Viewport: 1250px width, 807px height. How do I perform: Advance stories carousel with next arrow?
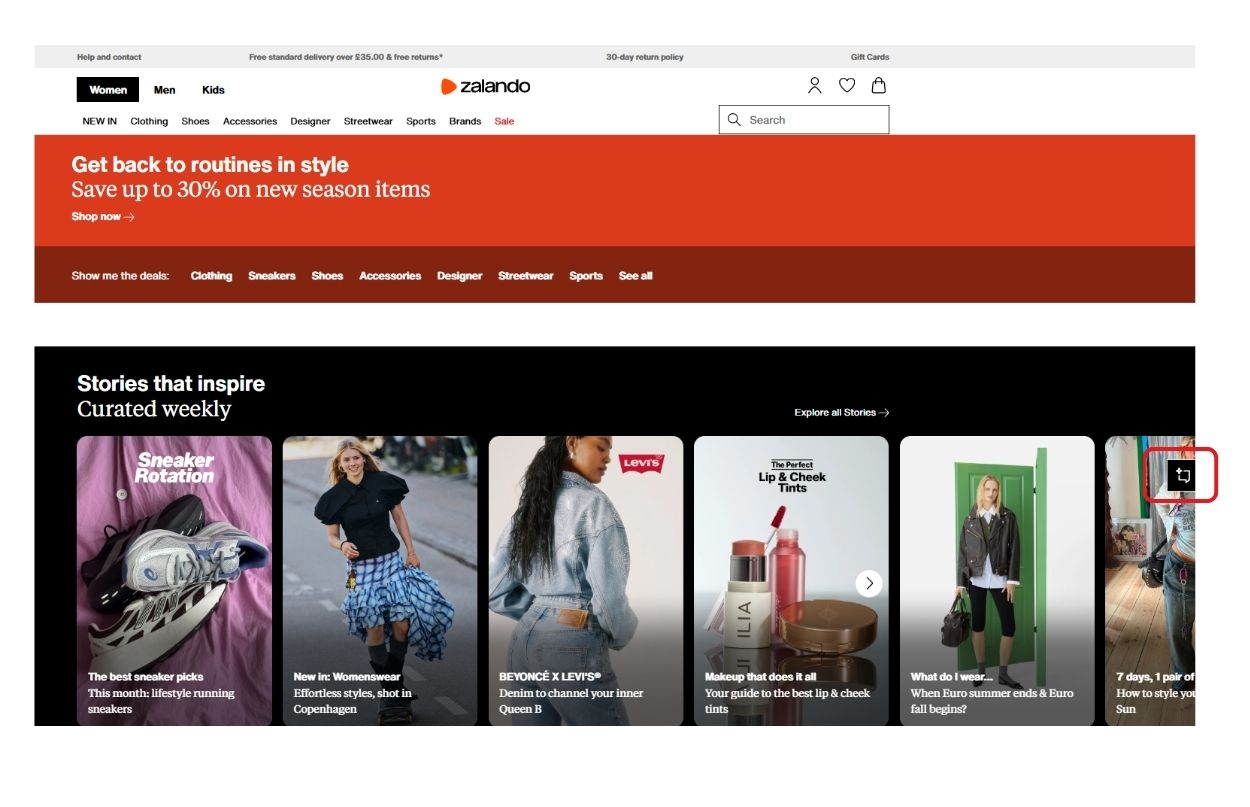(869, 583)
